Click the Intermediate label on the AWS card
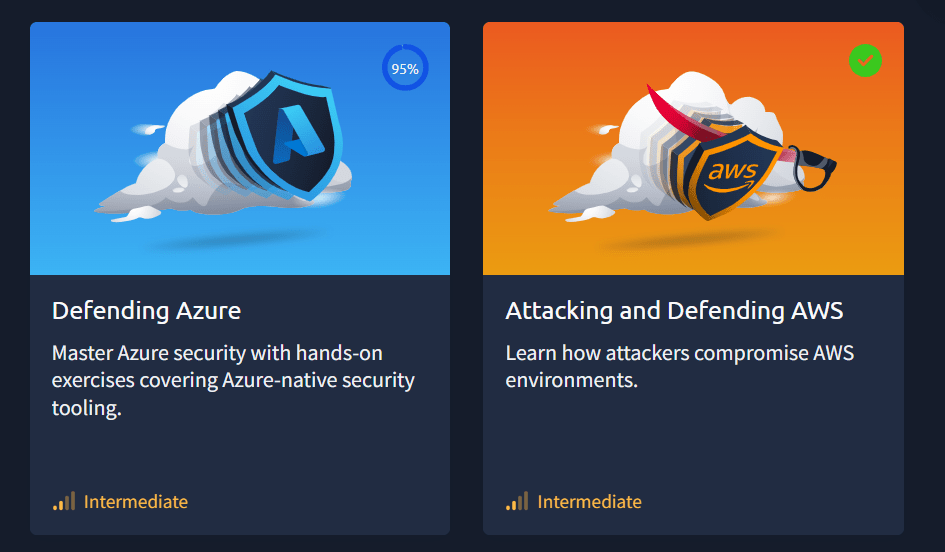 pos(589,502)
